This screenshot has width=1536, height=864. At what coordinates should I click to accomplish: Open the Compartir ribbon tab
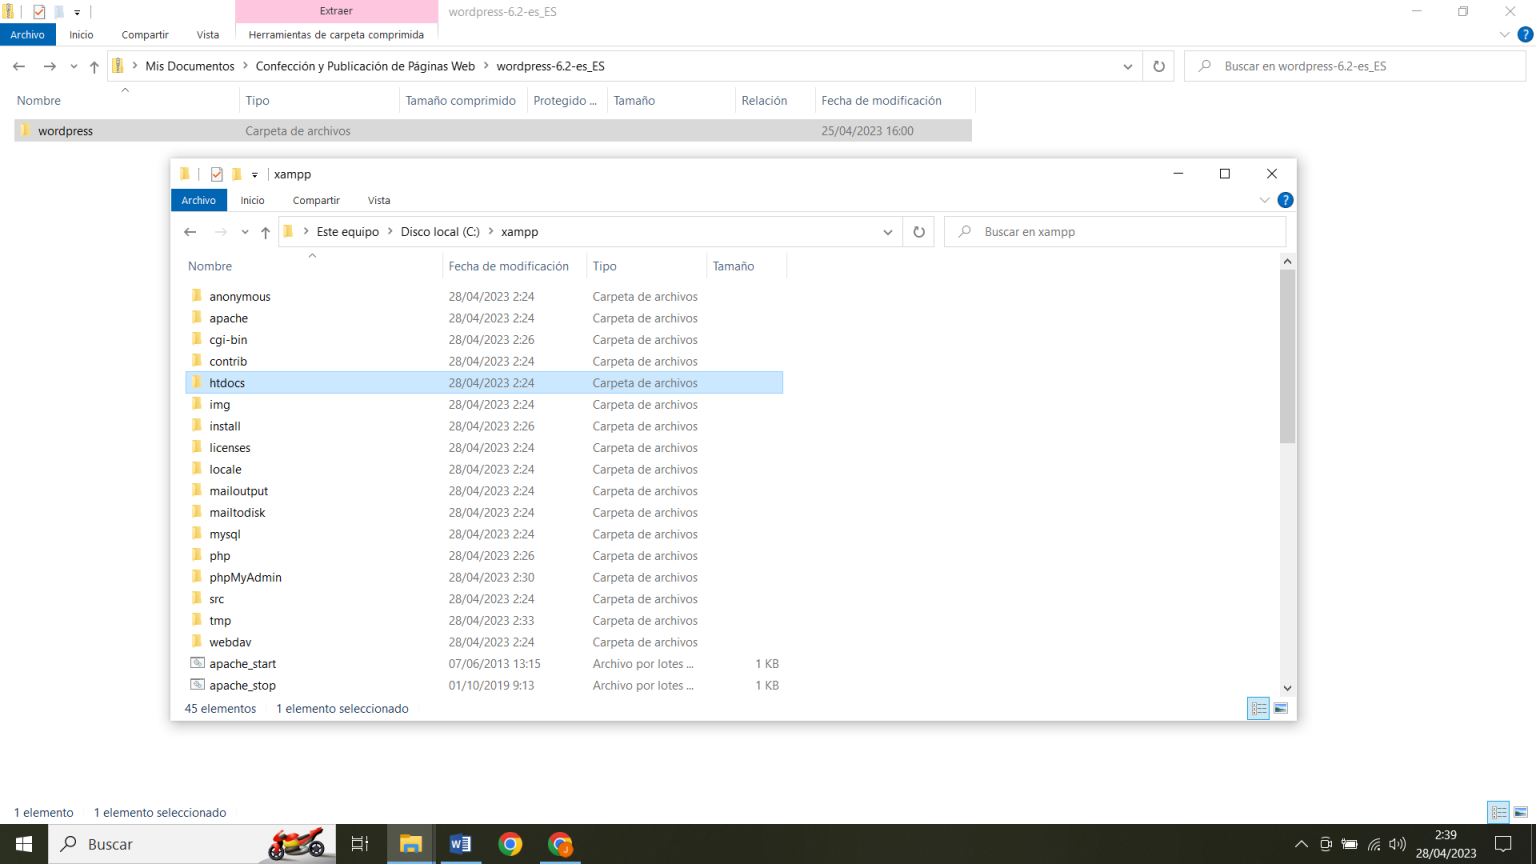(316, 200)
